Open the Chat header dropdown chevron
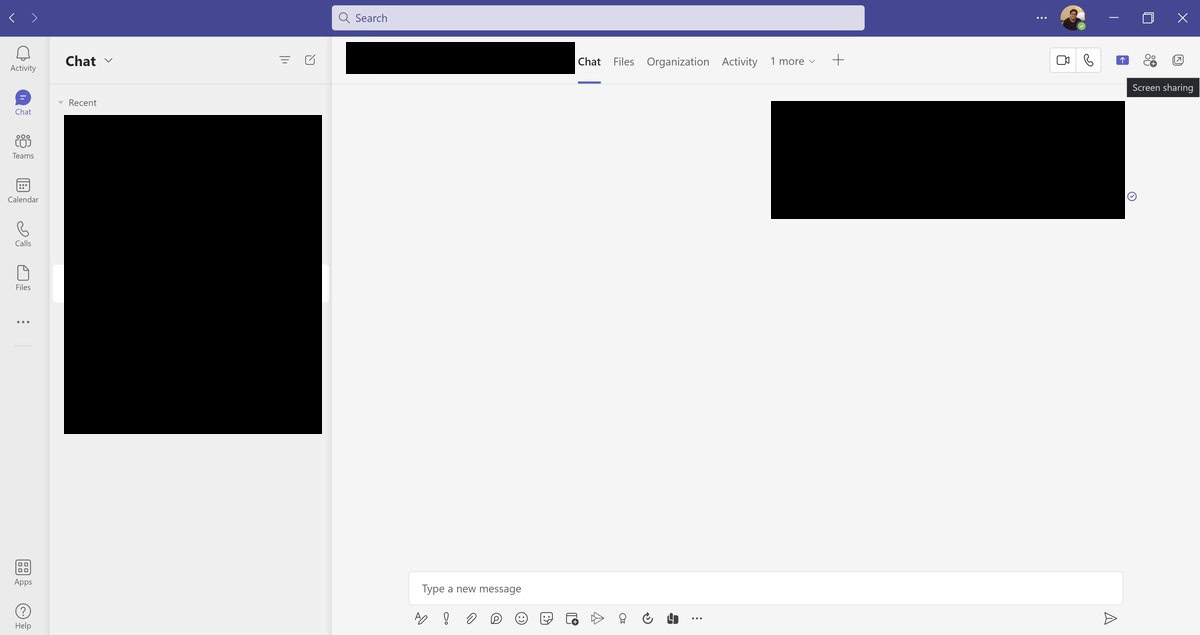Viewport: 1200px width, 635px height. pyautogui.click(x=108, y=60)
